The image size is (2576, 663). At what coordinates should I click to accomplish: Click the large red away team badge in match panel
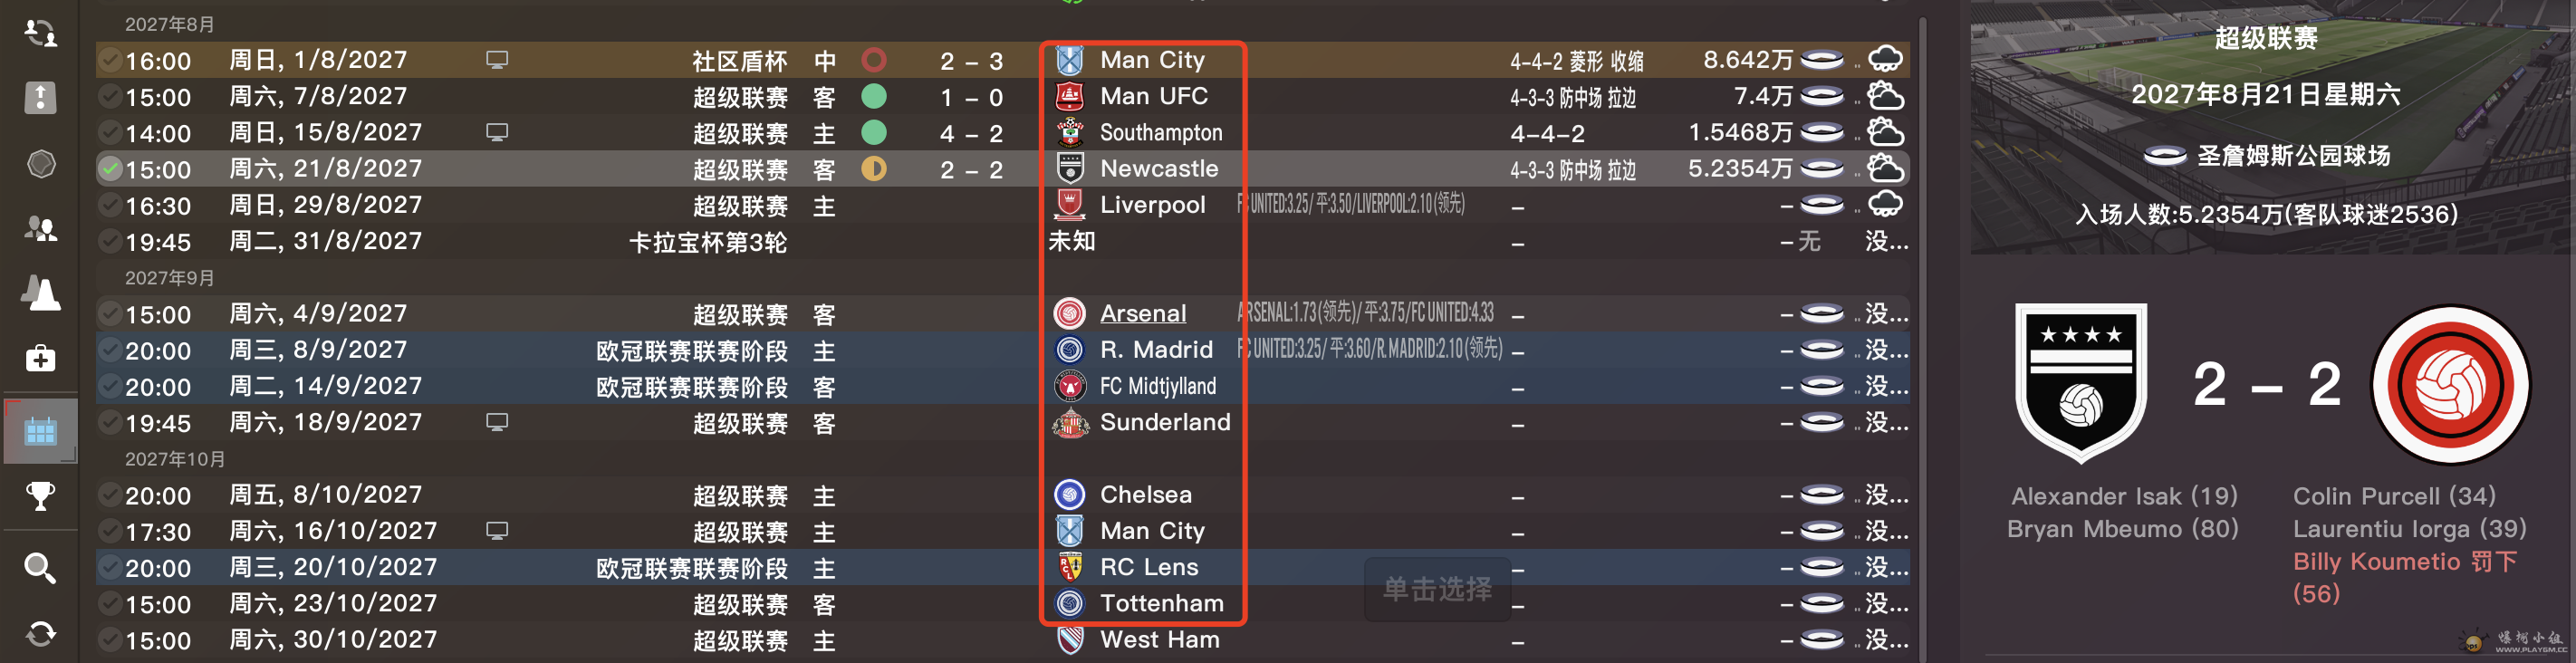[2450, 385]
